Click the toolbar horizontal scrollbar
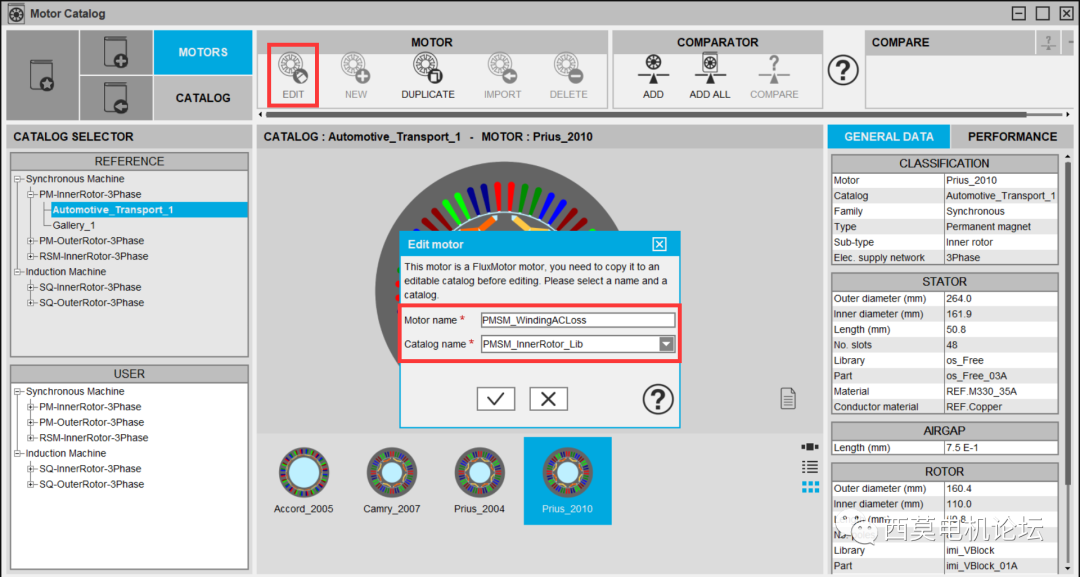This screenshot has height=577, width=1080. tap(646, 114)
